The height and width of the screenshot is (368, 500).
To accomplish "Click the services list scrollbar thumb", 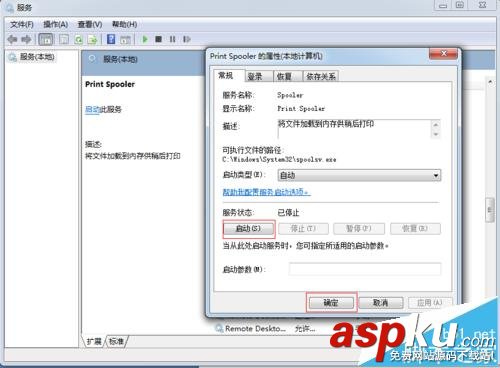I will tap(490, 210).
